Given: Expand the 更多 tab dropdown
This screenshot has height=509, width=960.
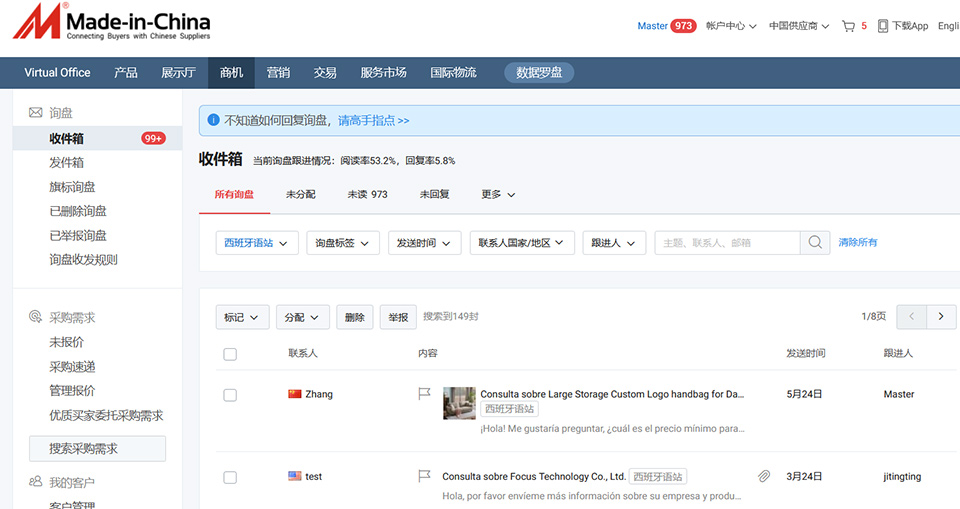Looking at the screenshot, I should click(498, 194).
